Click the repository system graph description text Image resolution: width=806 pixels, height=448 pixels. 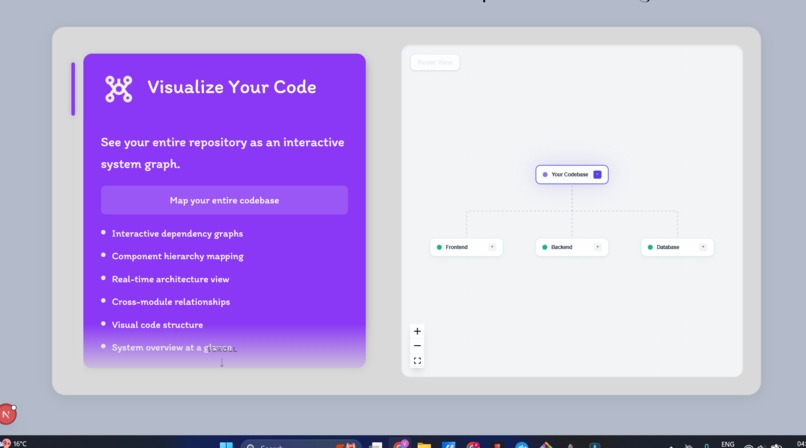[x=223, y=153]
